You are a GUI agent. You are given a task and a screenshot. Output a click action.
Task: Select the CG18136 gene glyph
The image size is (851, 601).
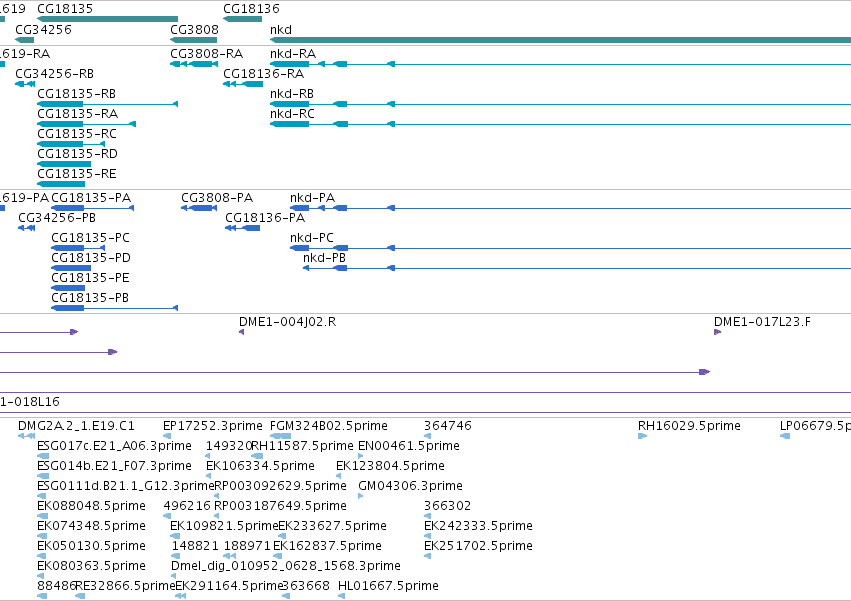pos(243,19)
